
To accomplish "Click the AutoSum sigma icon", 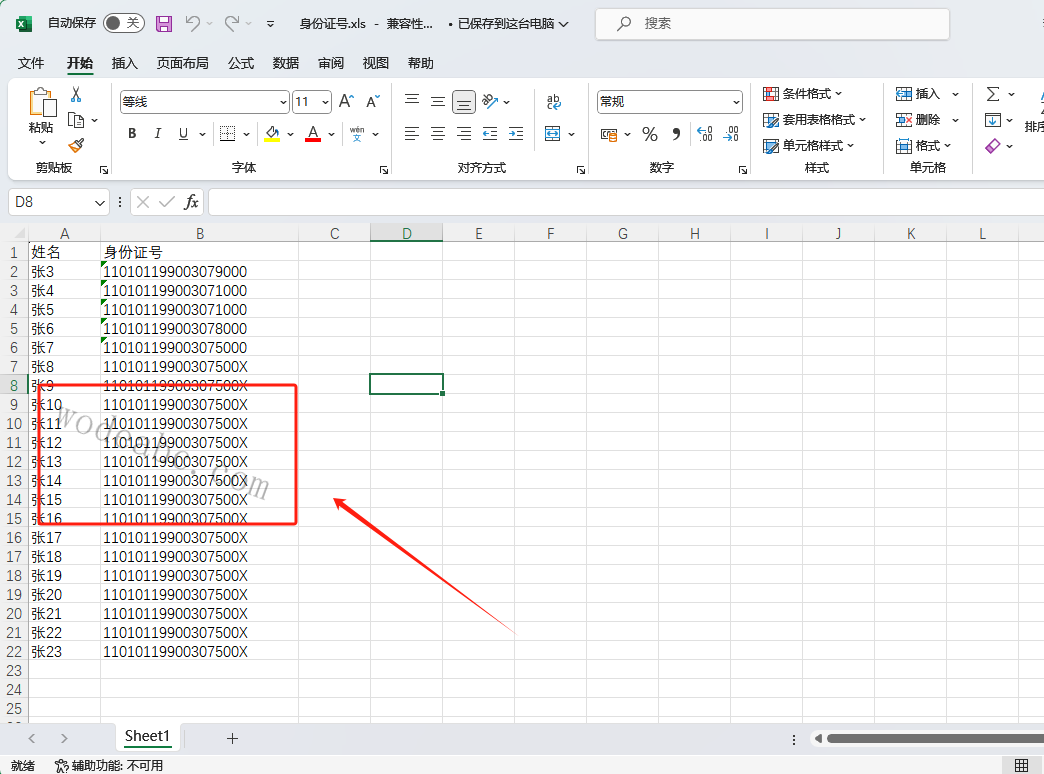I will 993,94.
